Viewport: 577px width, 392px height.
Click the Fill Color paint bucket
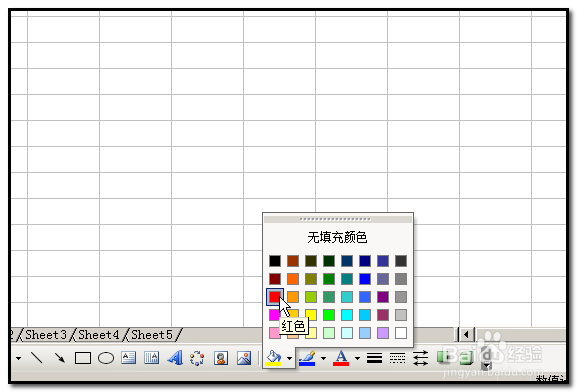click(273, 358)
